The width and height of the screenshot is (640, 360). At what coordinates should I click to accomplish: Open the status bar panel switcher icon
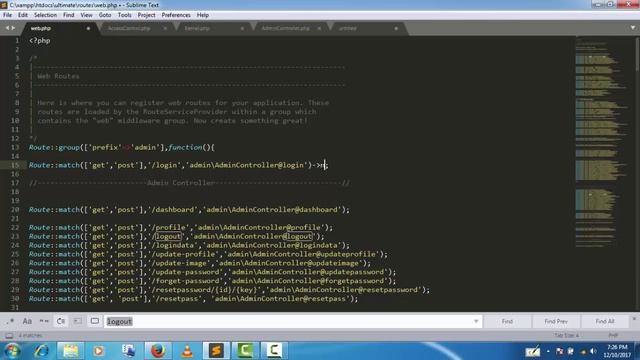[9, 336]
